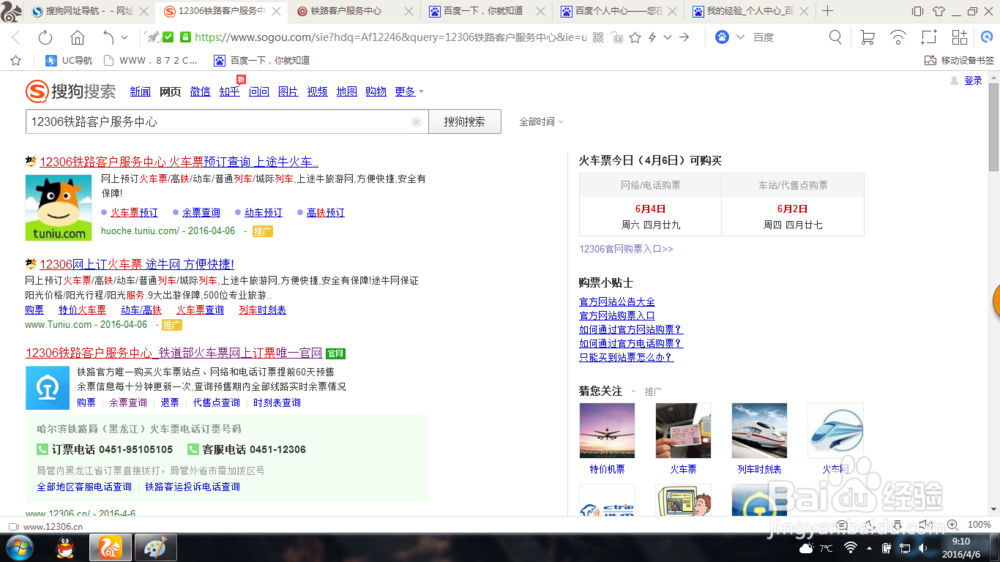The height and width of the screenshot is (562, 1000).
Task: Click the lightning speed mode icon
Action: [652, 38]
